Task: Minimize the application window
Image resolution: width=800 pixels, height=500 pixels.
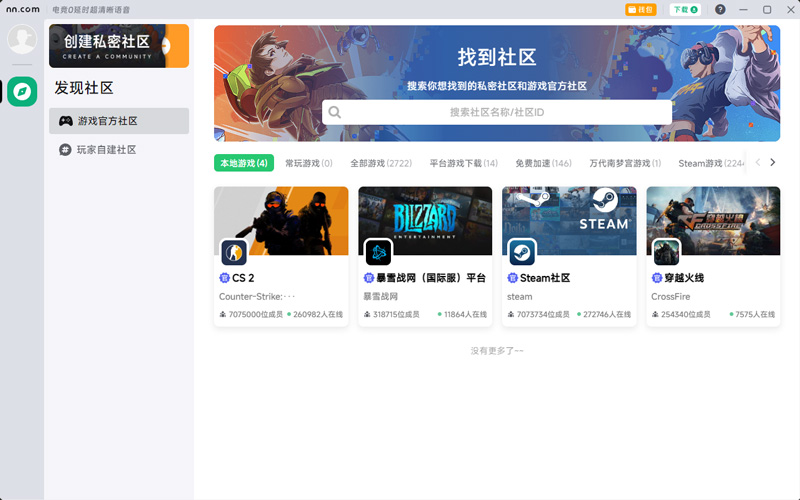Action: click(743, 9)
